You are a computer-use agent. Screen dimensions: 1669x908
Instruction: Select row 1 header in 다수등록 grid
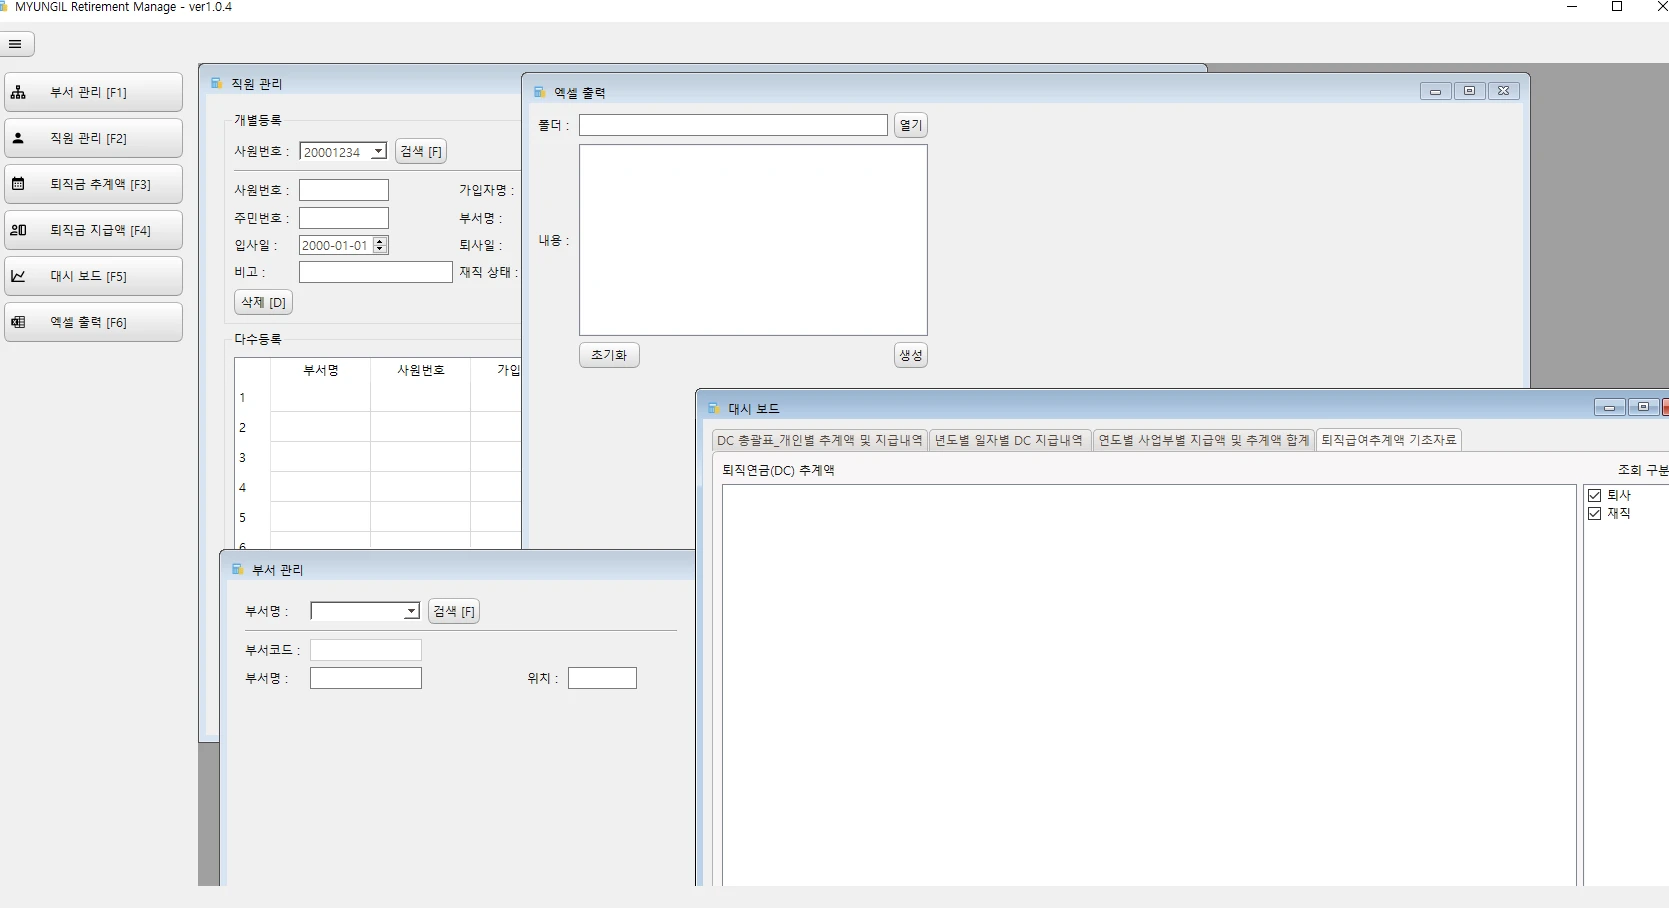click(x=252, y=397)
